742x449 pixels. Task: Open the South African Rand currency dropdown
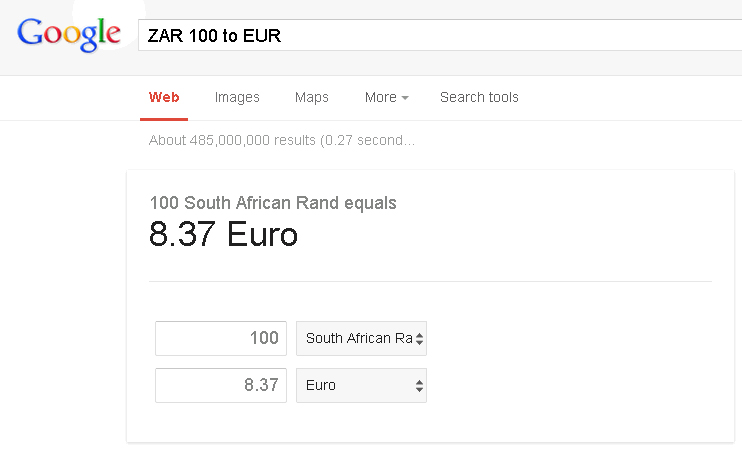click(x=358, y=338)
